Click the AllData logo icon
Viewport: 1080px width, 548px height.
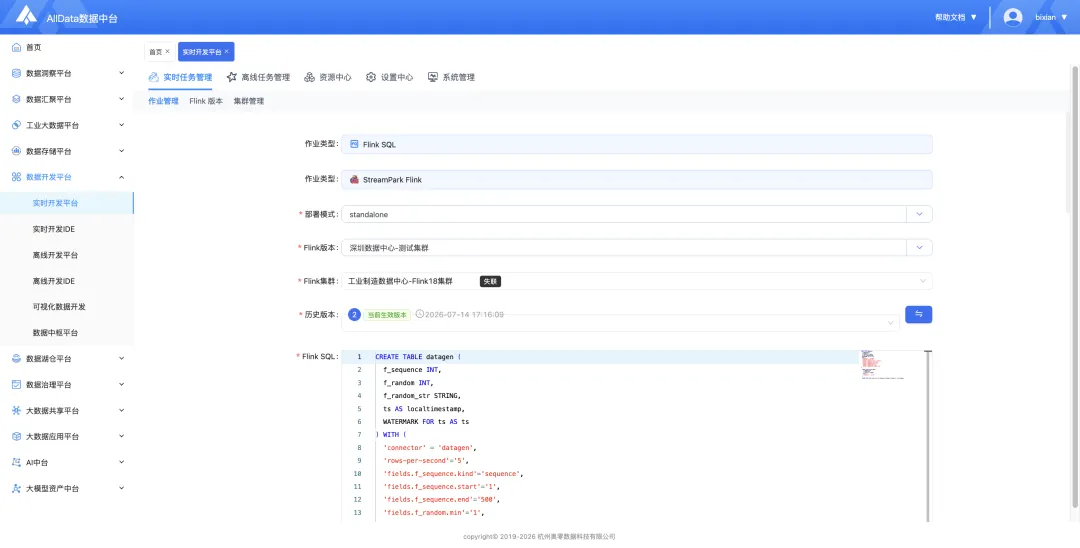[26, 16]
